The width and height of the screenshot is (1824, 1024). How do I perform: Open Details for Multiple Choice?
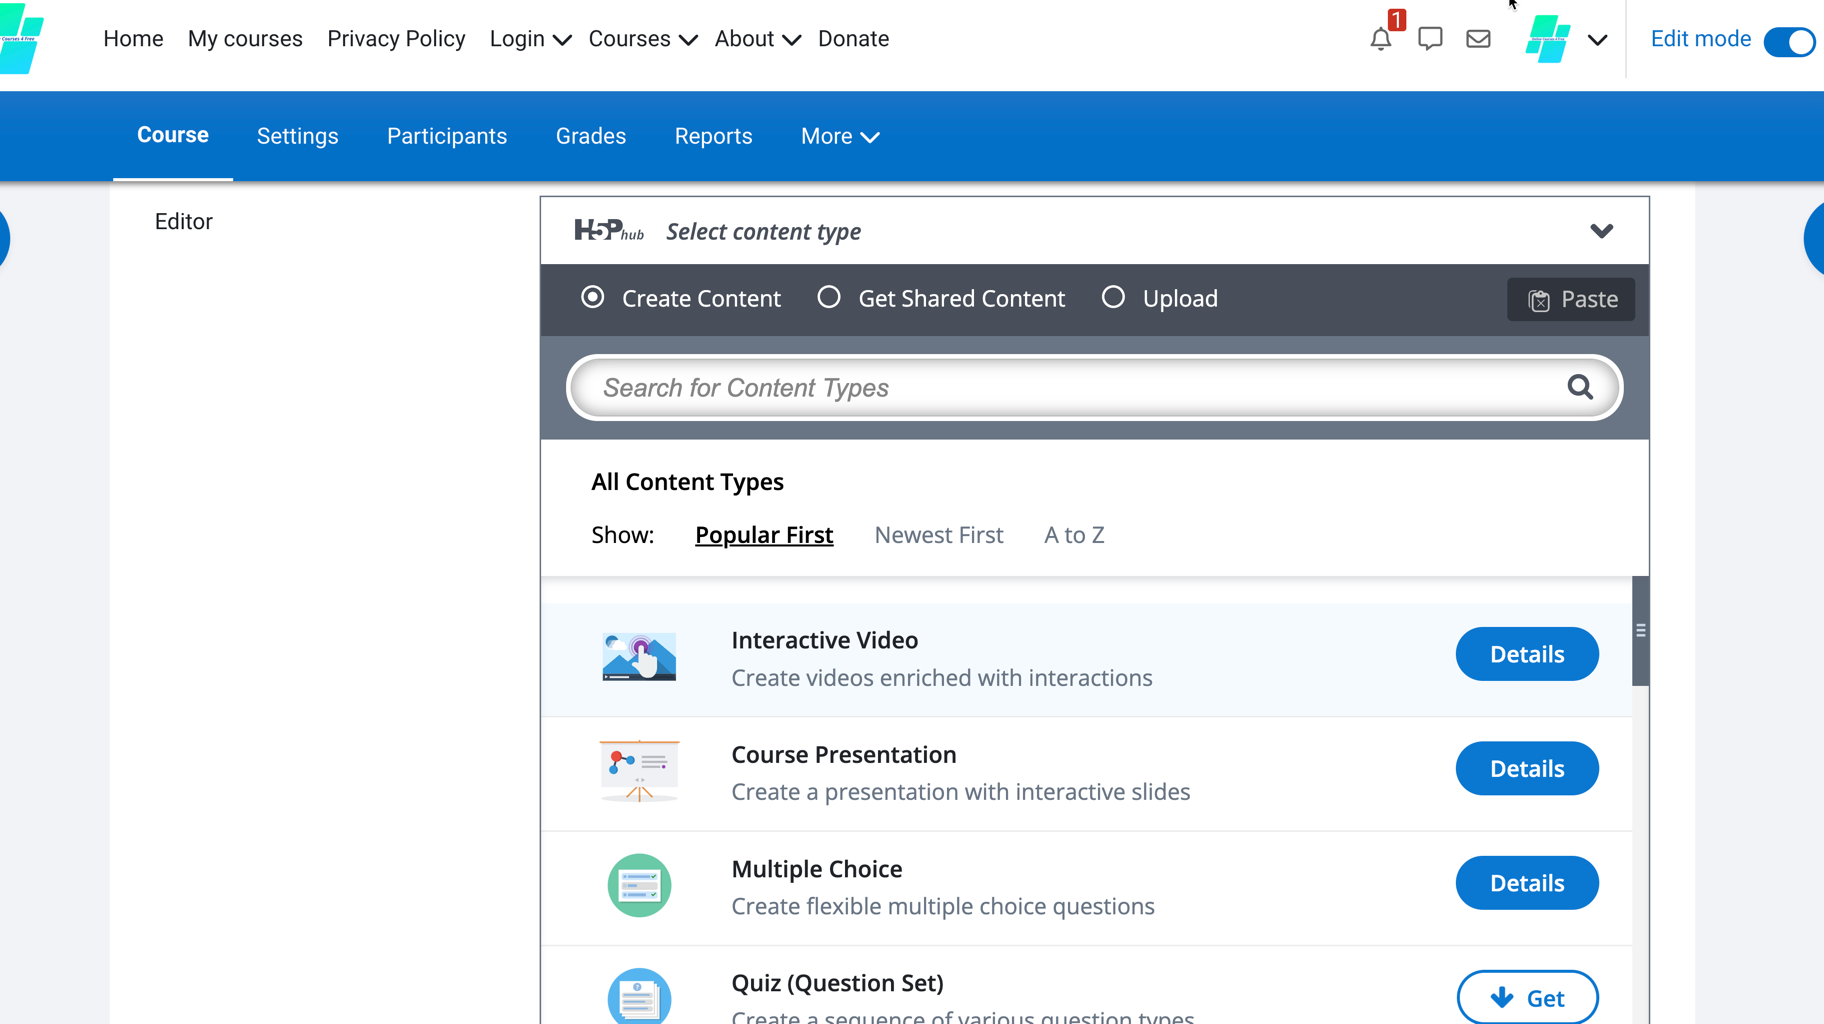click(x=1527, y=883)
